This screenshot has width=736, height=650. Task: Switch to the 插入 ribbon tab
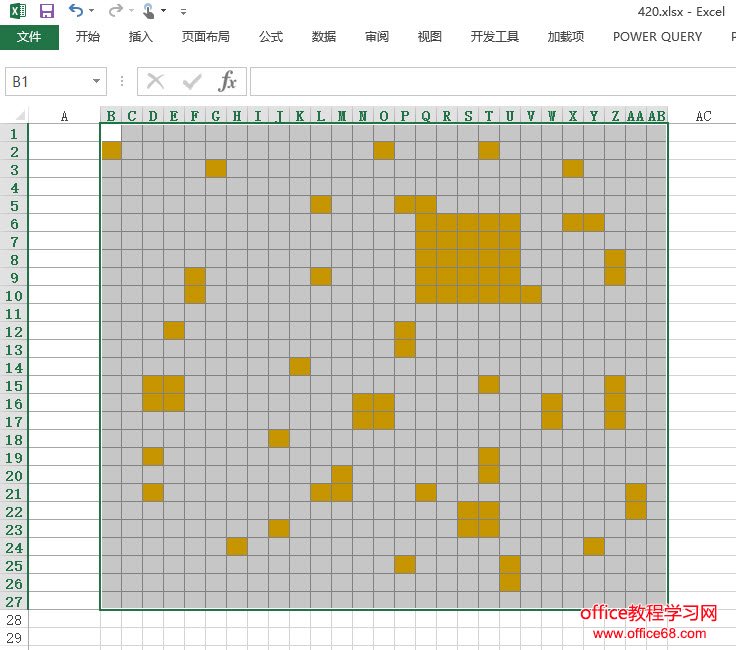(x=140, y=37)
